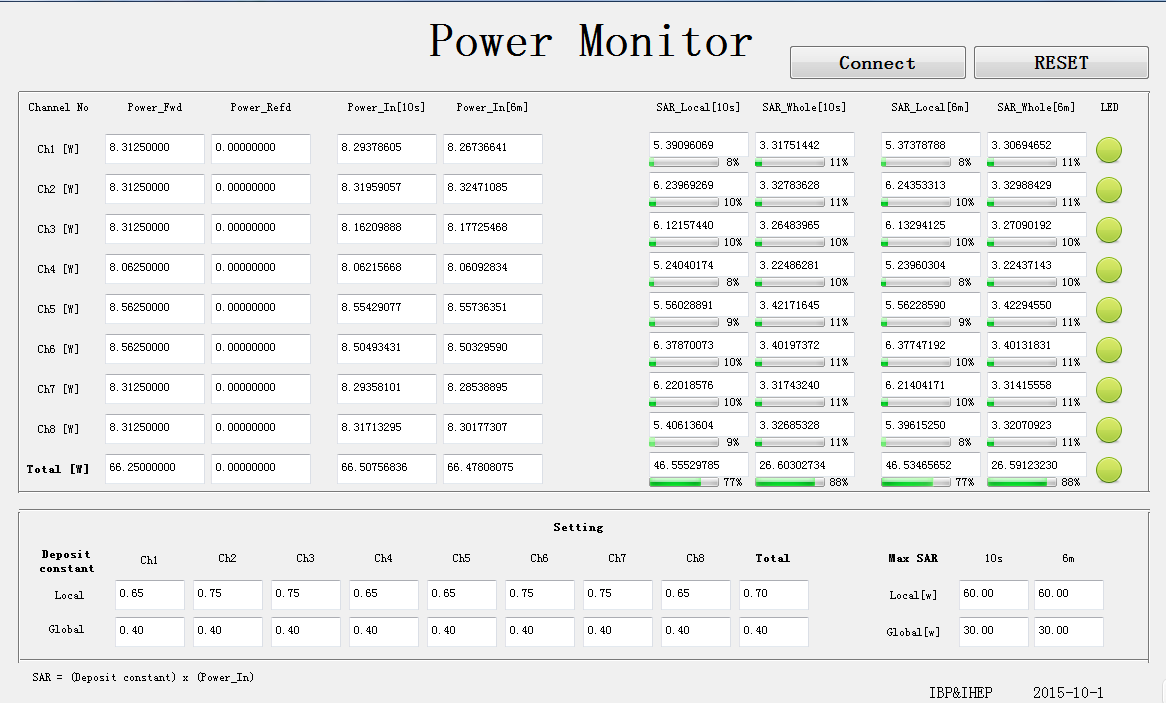Click the Ch5 Power_Refd value field
1166x703 pixels.
pos(260,308)
